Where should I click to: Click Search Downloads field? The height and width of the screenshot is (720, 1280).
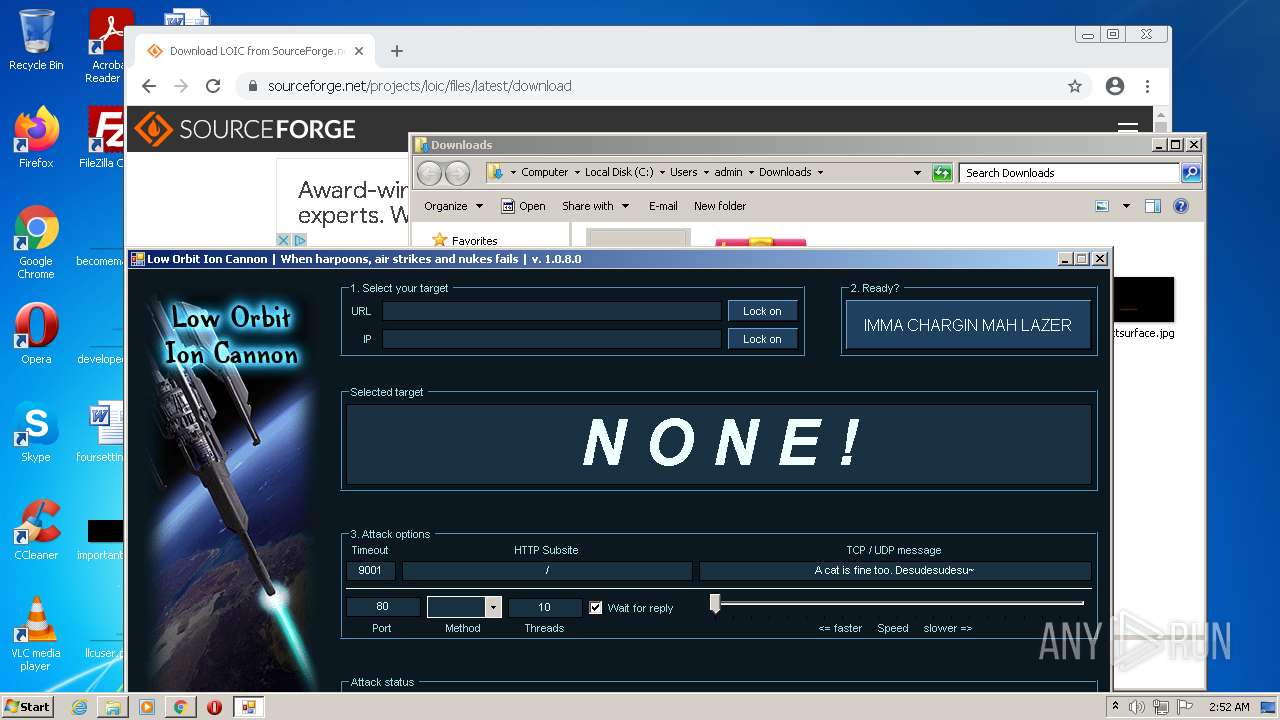pyautogui.click(x=1069, y=173)
